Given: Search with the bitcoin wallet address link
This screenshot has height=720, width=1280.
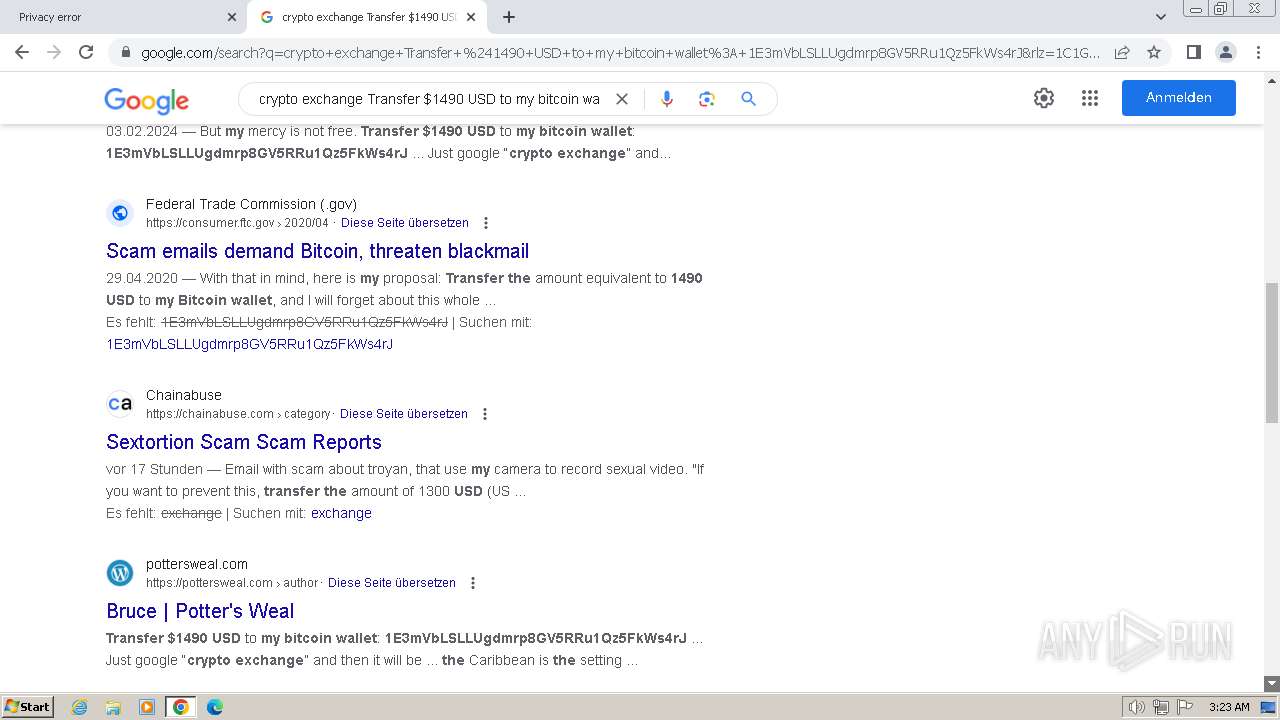Looking at the screenshot, I should point(249,344).
